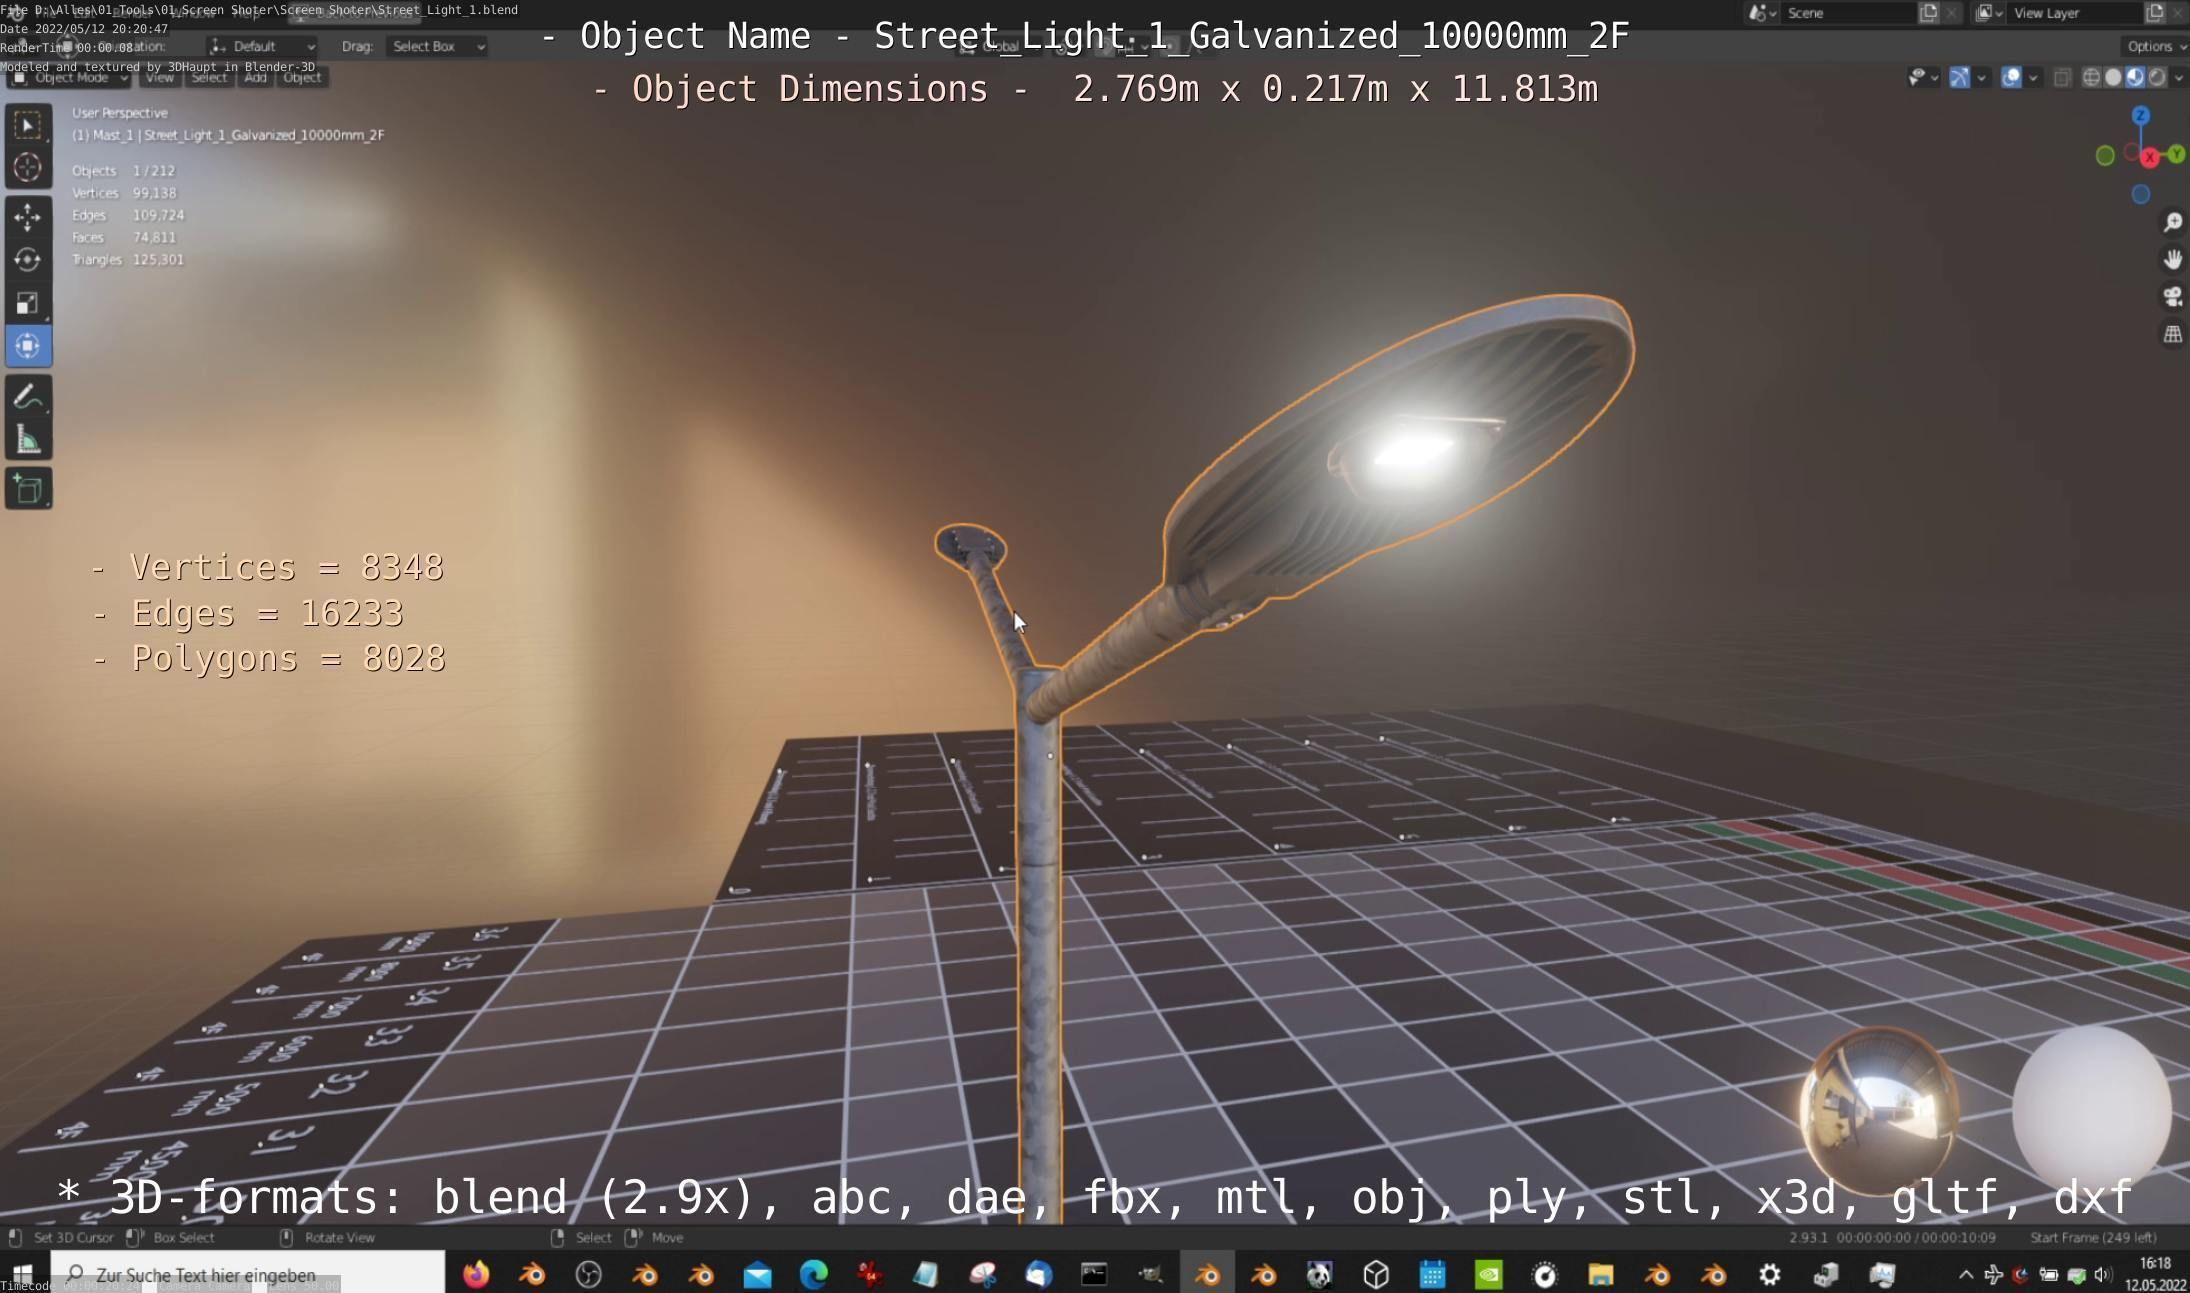Screen dimensions: 2190x1293
Task: Open Windows Settings gear in taskbar
Action: coord(1769,1274)
